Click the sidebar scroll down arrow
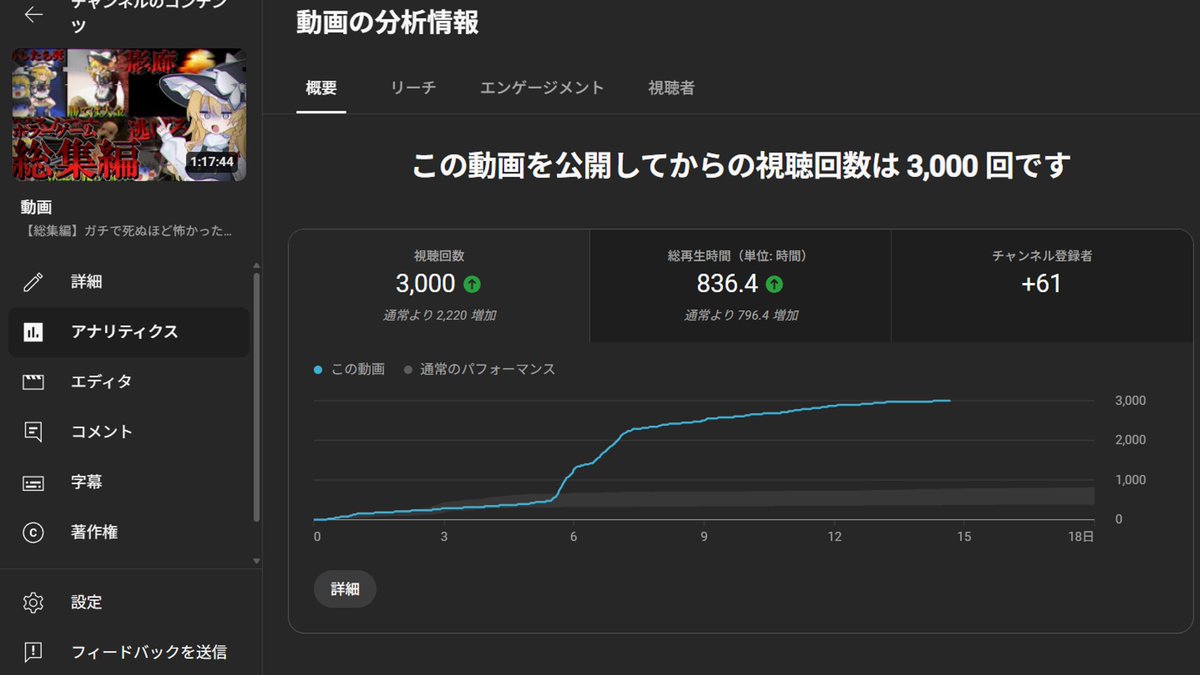The image size is (1200, 675). pos(256,561)
